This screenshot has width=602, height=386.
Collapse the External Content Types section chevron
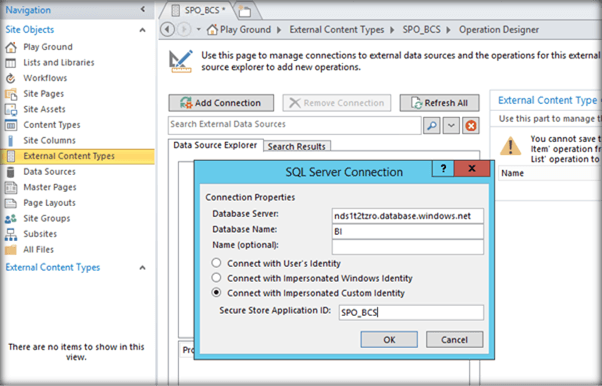click(142, 268)
